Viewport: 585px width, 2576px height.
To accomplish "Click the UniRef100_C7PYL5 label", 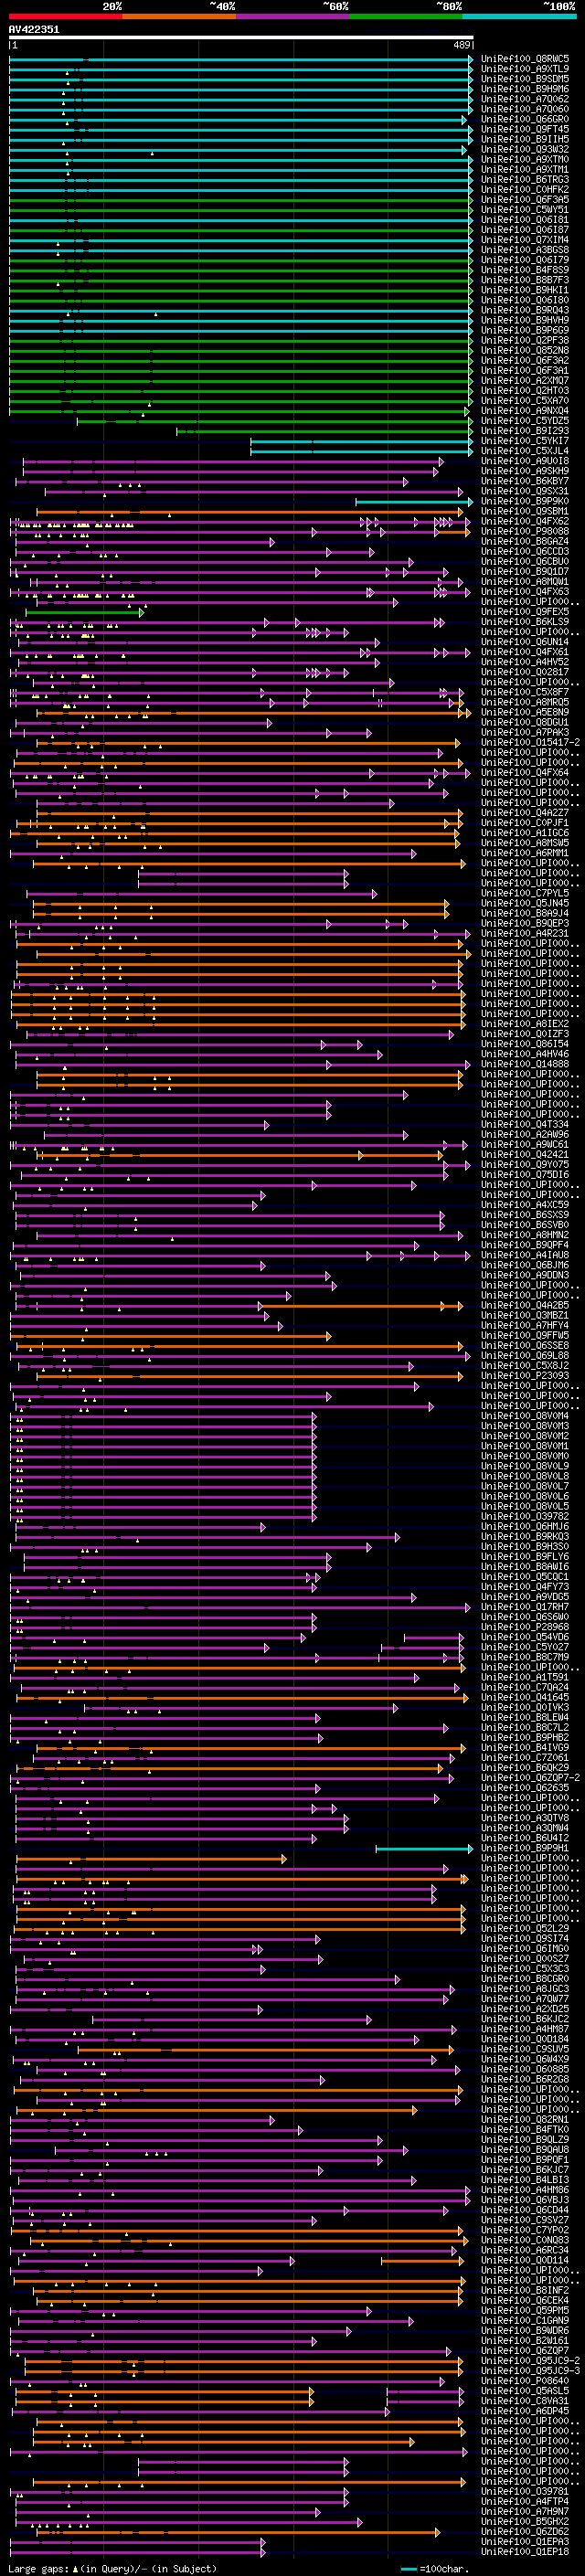I will [525, 893].
